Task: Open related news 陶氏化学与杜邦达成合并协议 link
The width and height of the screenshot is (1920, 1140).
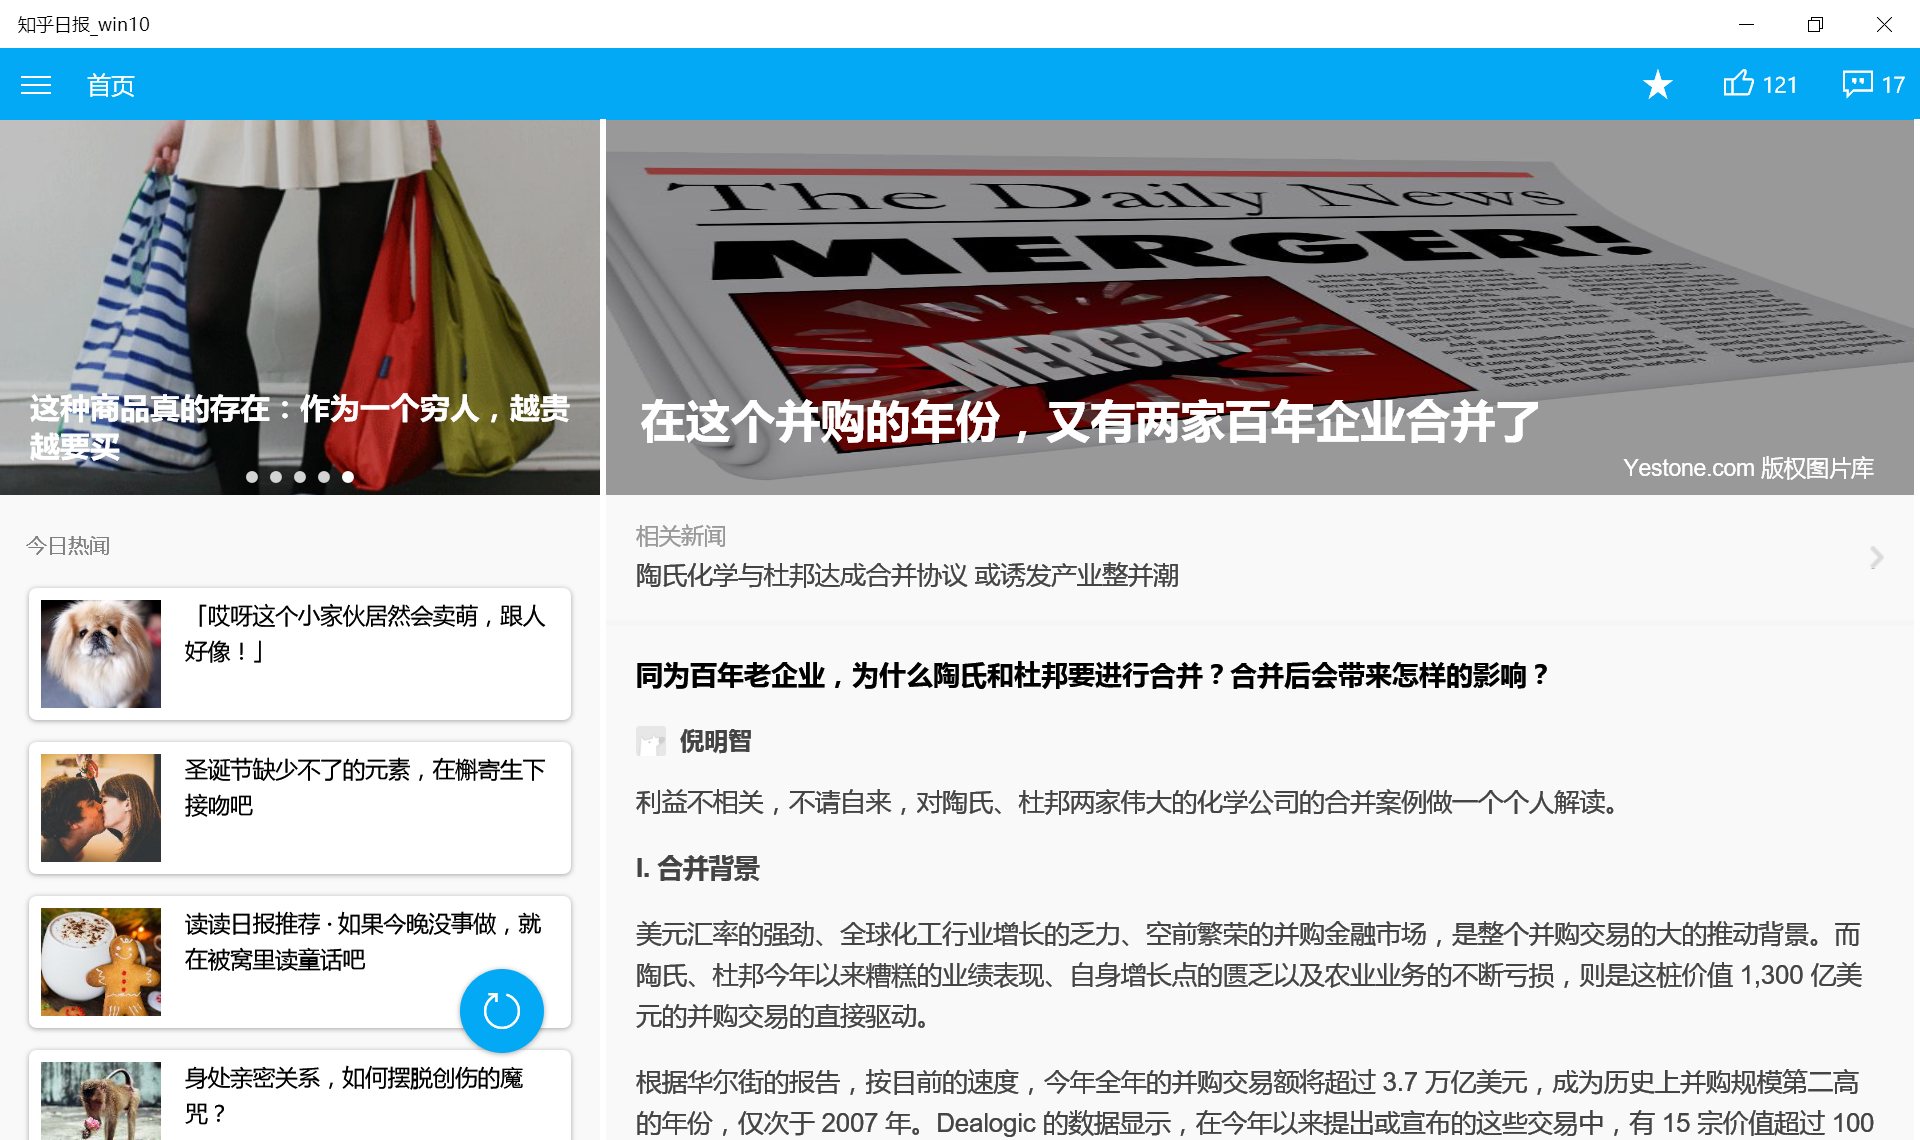Action: coord(907,575)
